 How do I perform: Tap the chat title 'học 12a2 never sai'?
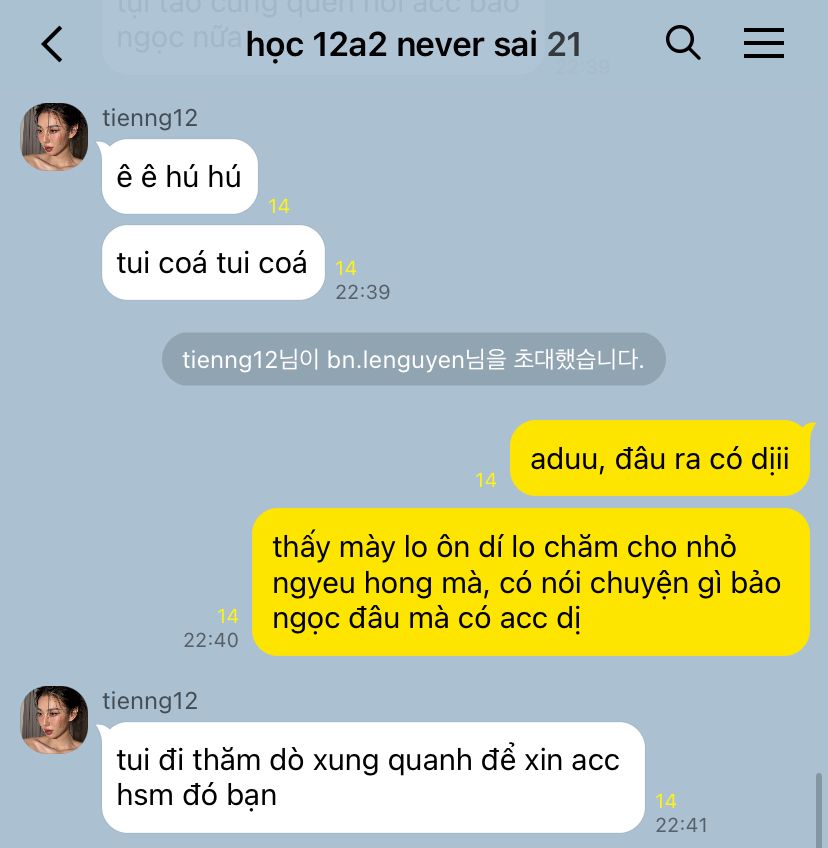tap(392, 44)
